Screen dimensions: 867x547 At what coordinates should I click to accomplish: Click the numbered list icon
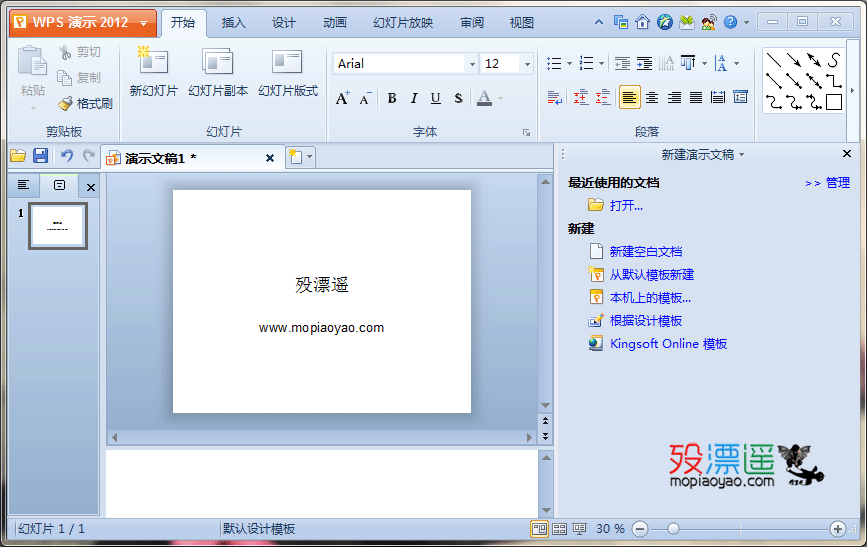(x=587, y=64)
